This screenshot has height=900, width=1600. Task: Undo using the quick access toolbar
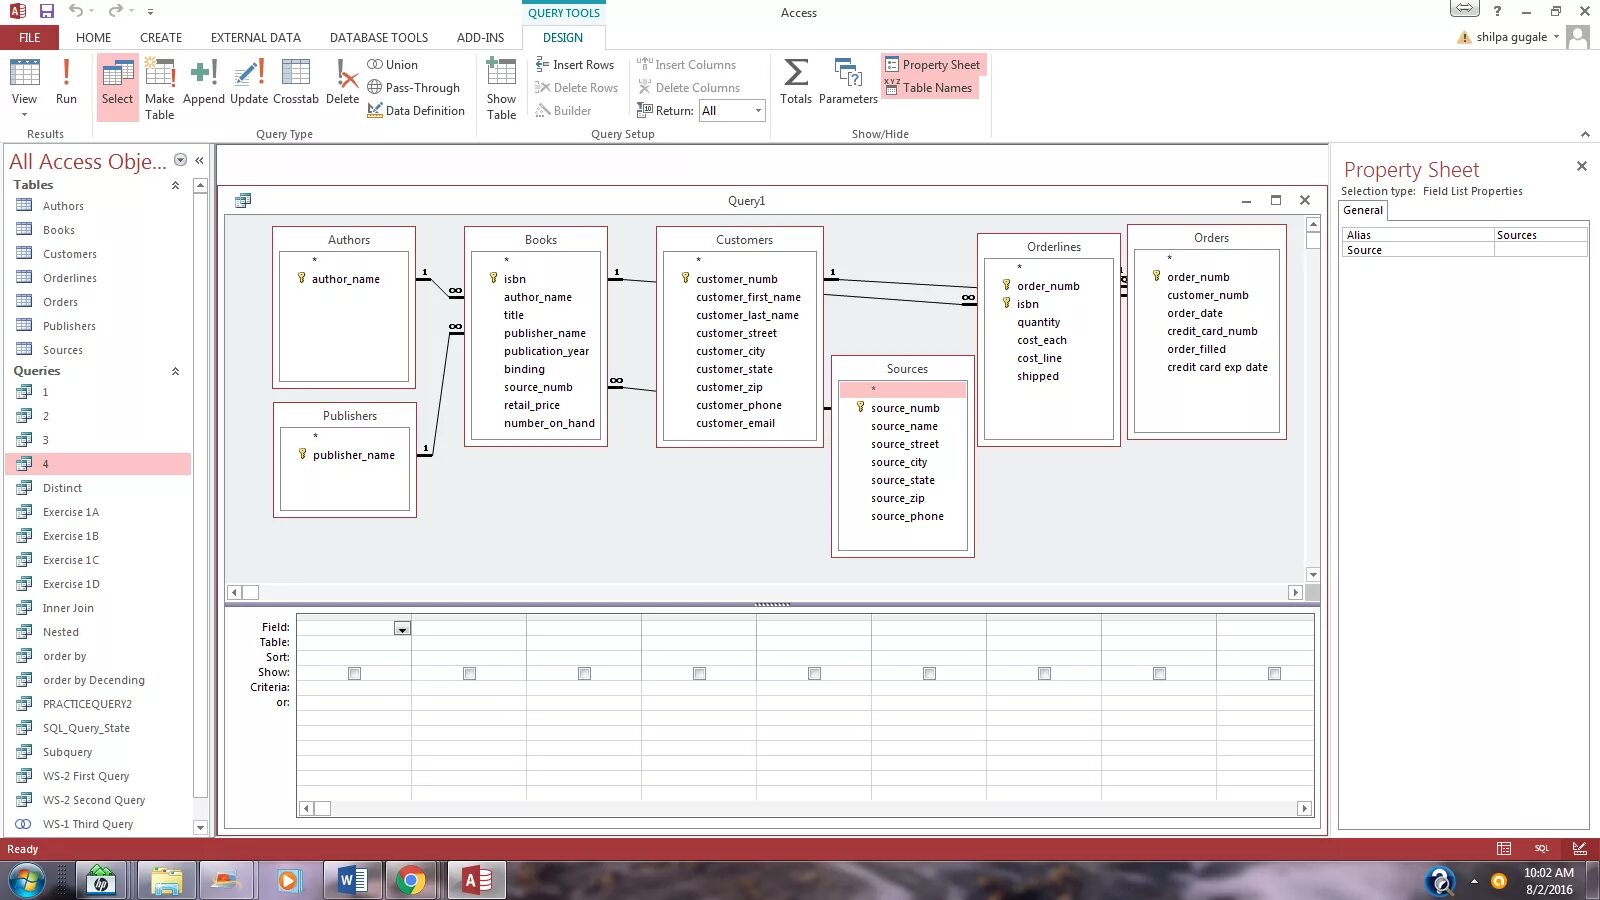click(x=76, y=11)
